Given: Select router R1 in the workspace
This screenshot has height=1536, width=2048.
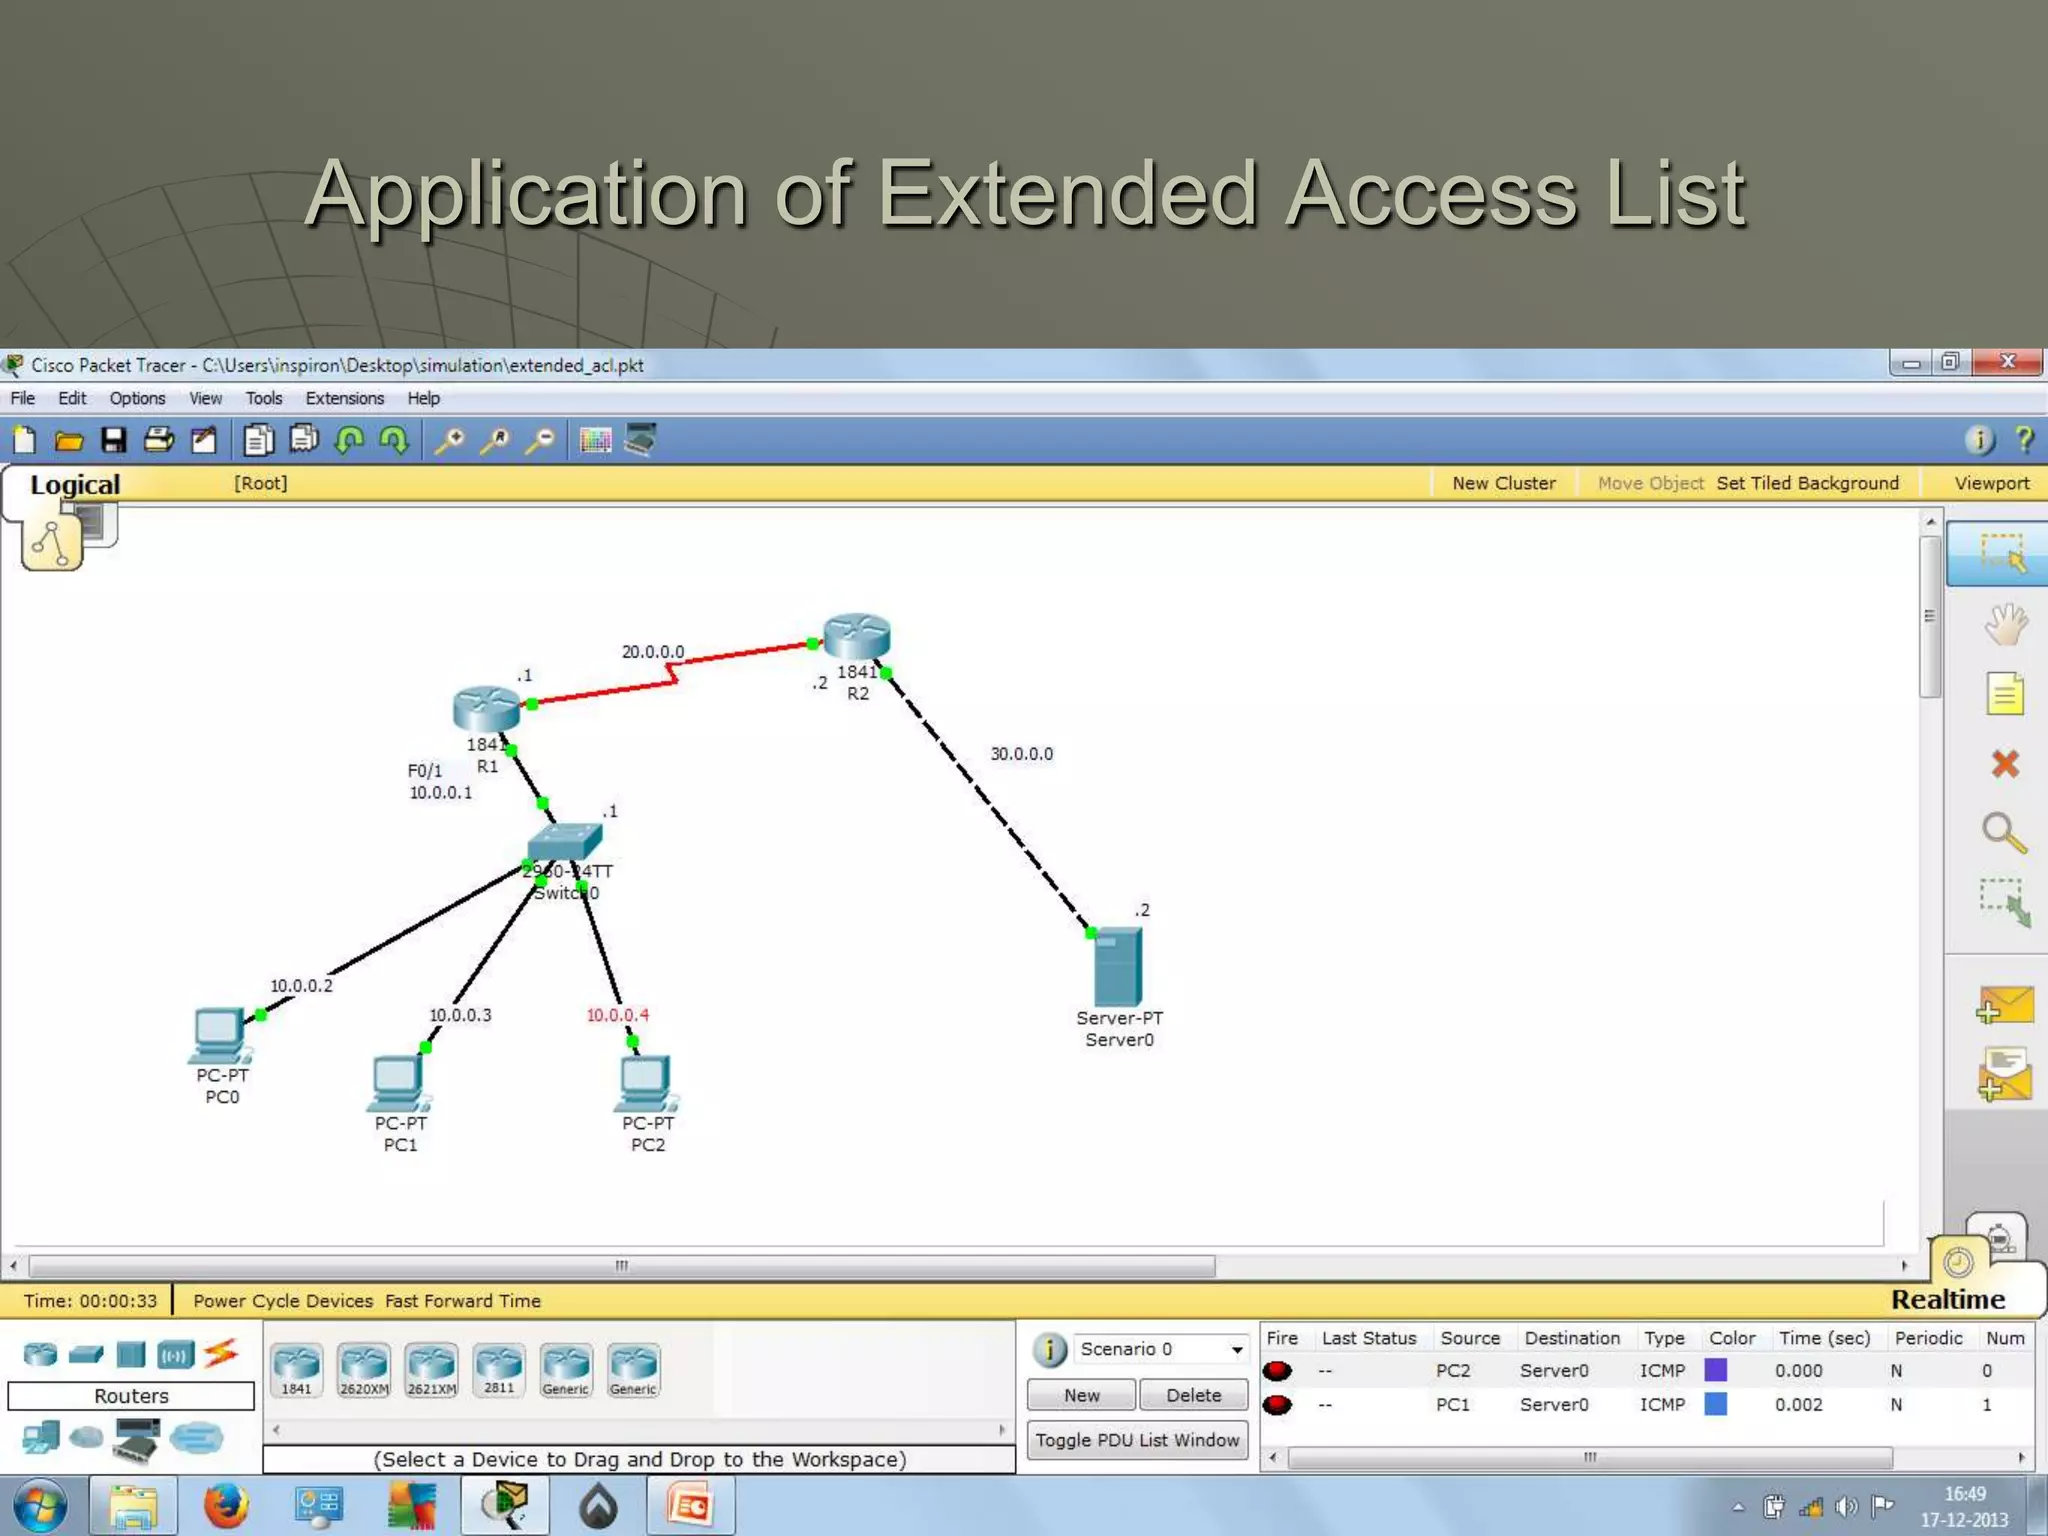Looking at the screenshot, I should coord(486,709).
